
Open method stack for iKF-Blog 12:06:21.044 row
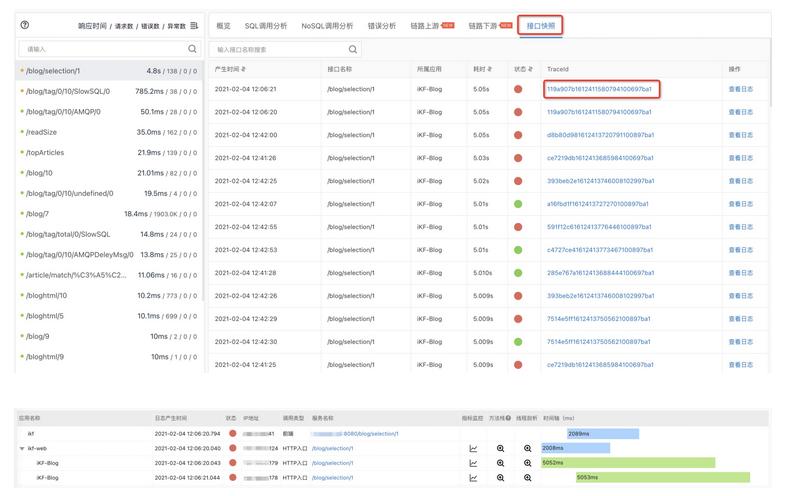(500, 478)
